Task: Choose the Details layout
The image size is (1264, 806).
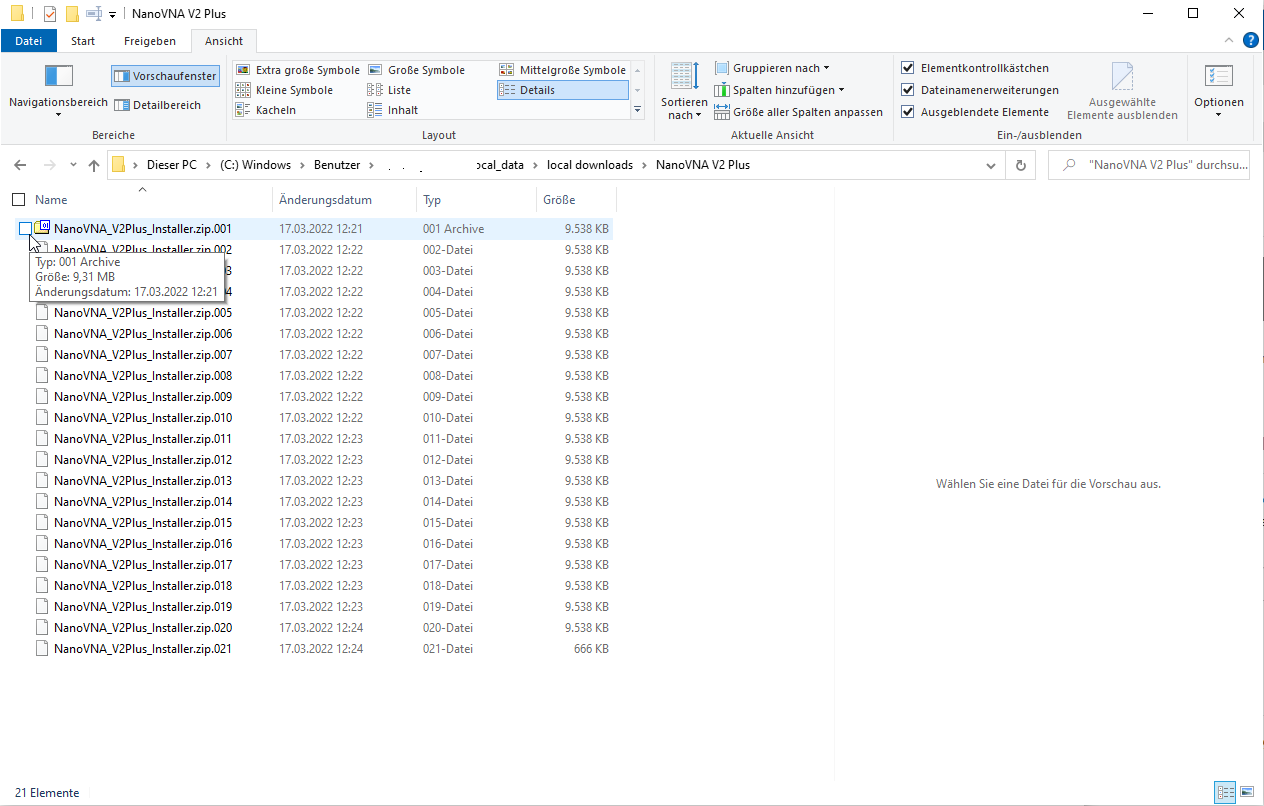Action: pos(563,90)
